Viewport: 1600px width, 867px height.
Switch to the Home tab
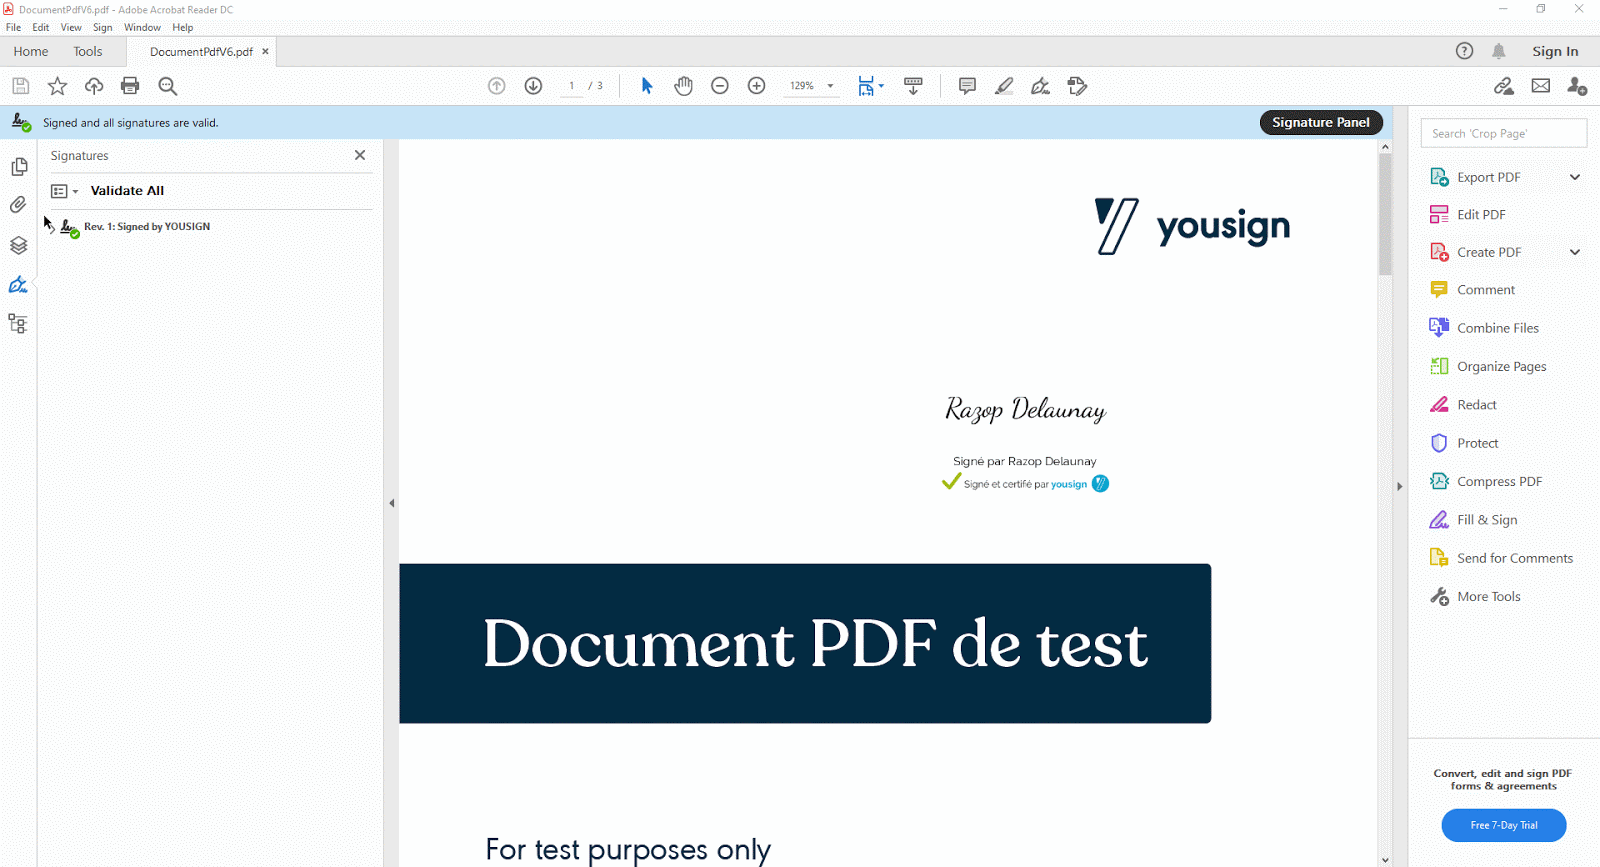point(31,51)
